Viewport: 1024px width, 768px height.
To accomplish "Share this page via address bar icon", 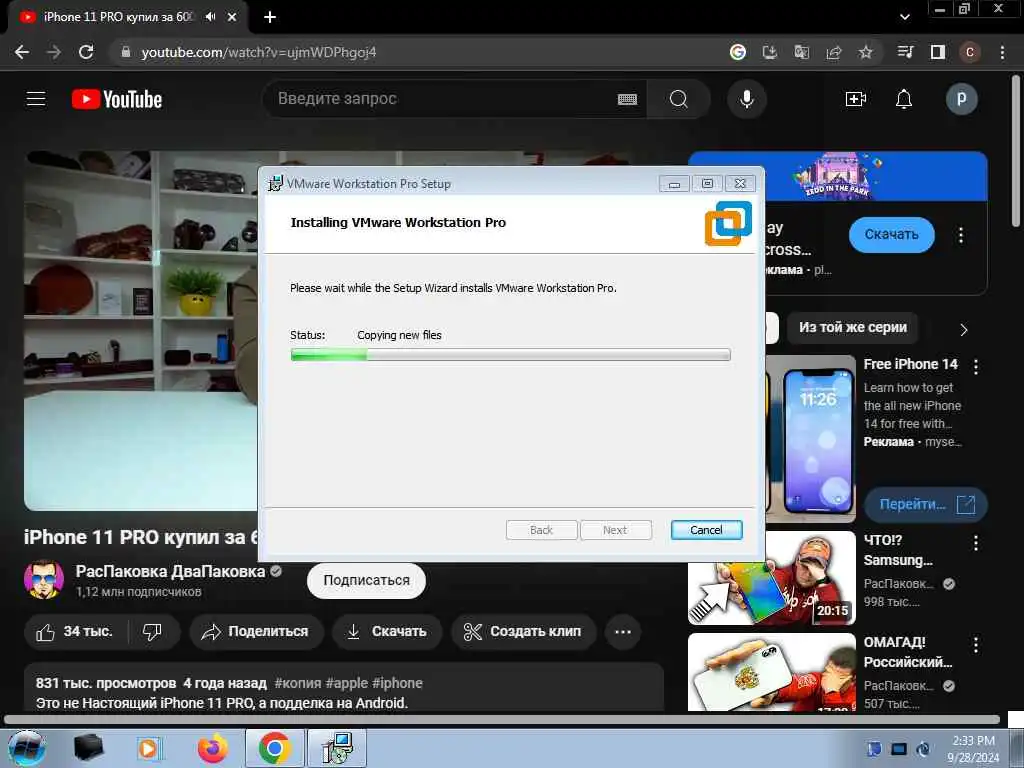I will 833,52.
